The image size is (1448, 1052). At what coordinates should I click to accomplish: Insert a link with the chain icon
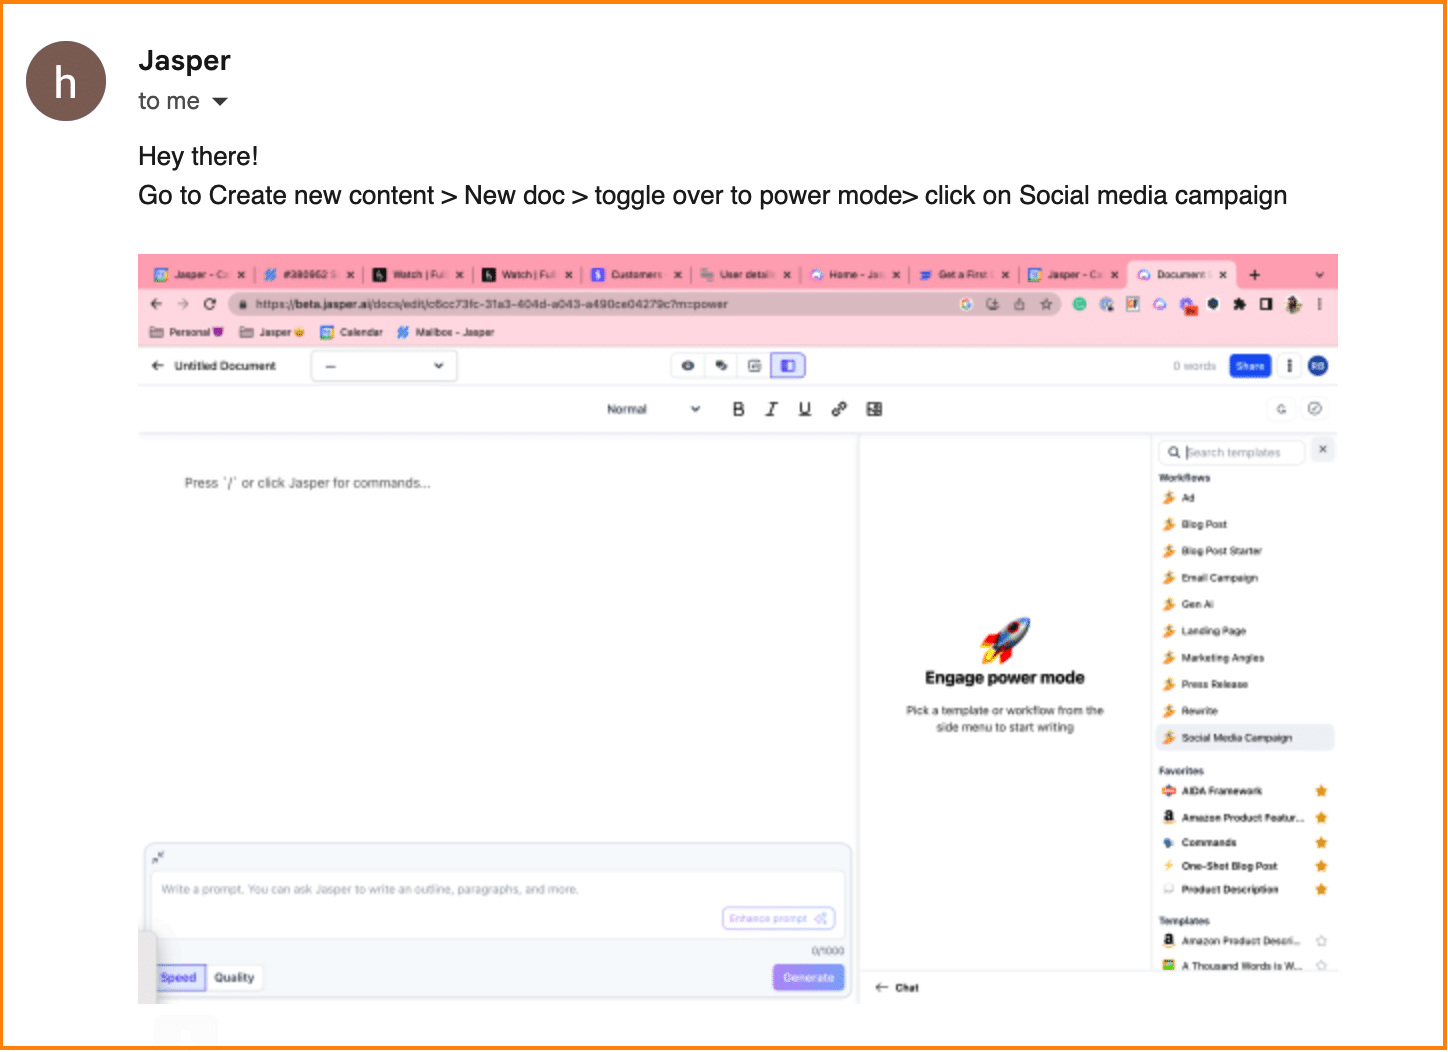(x=839, y=409)
